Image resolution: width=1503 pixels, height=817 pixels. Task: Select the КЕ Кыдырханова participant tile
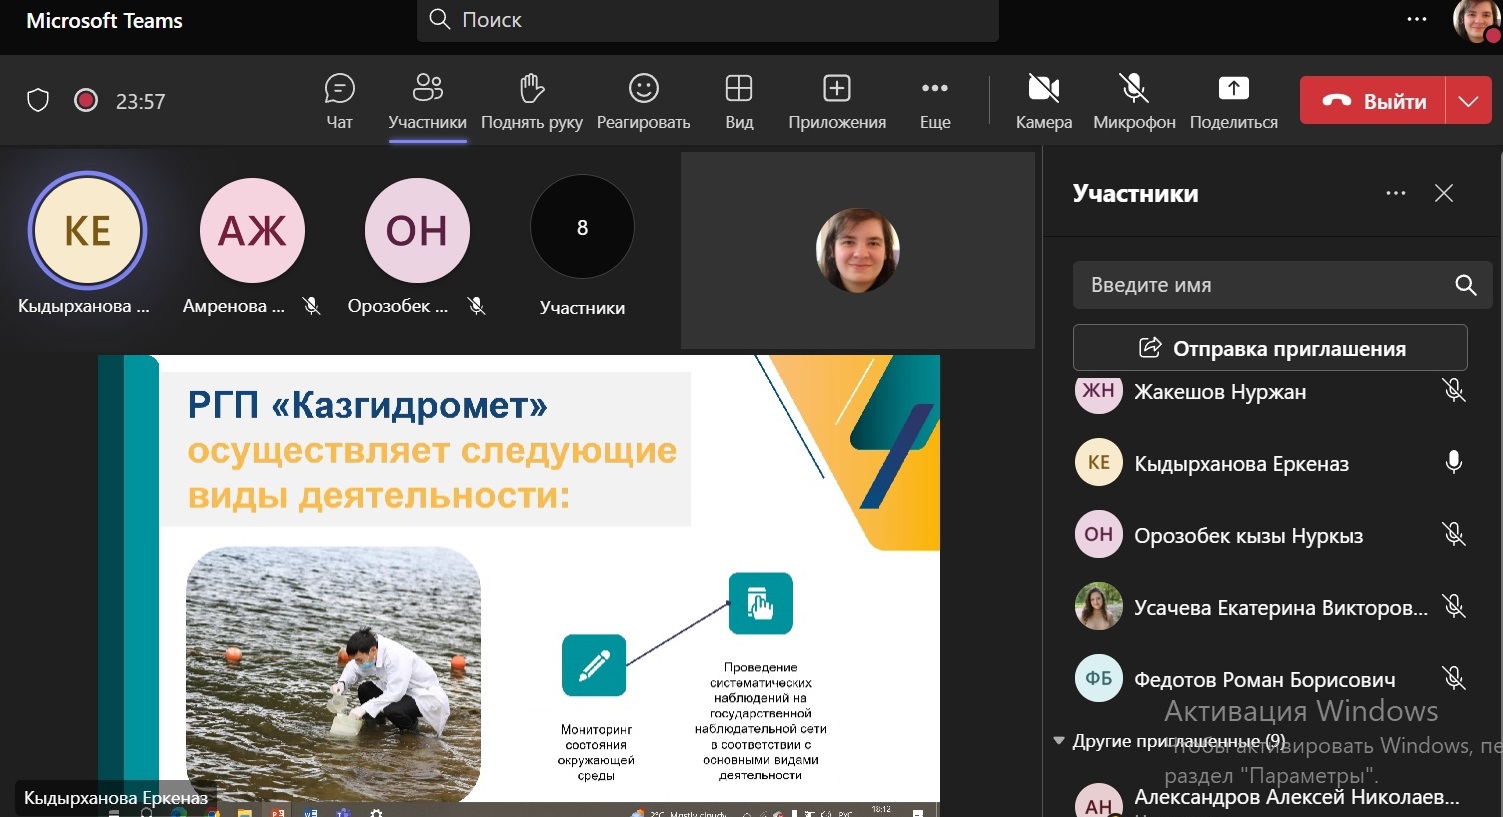[87, 231]
